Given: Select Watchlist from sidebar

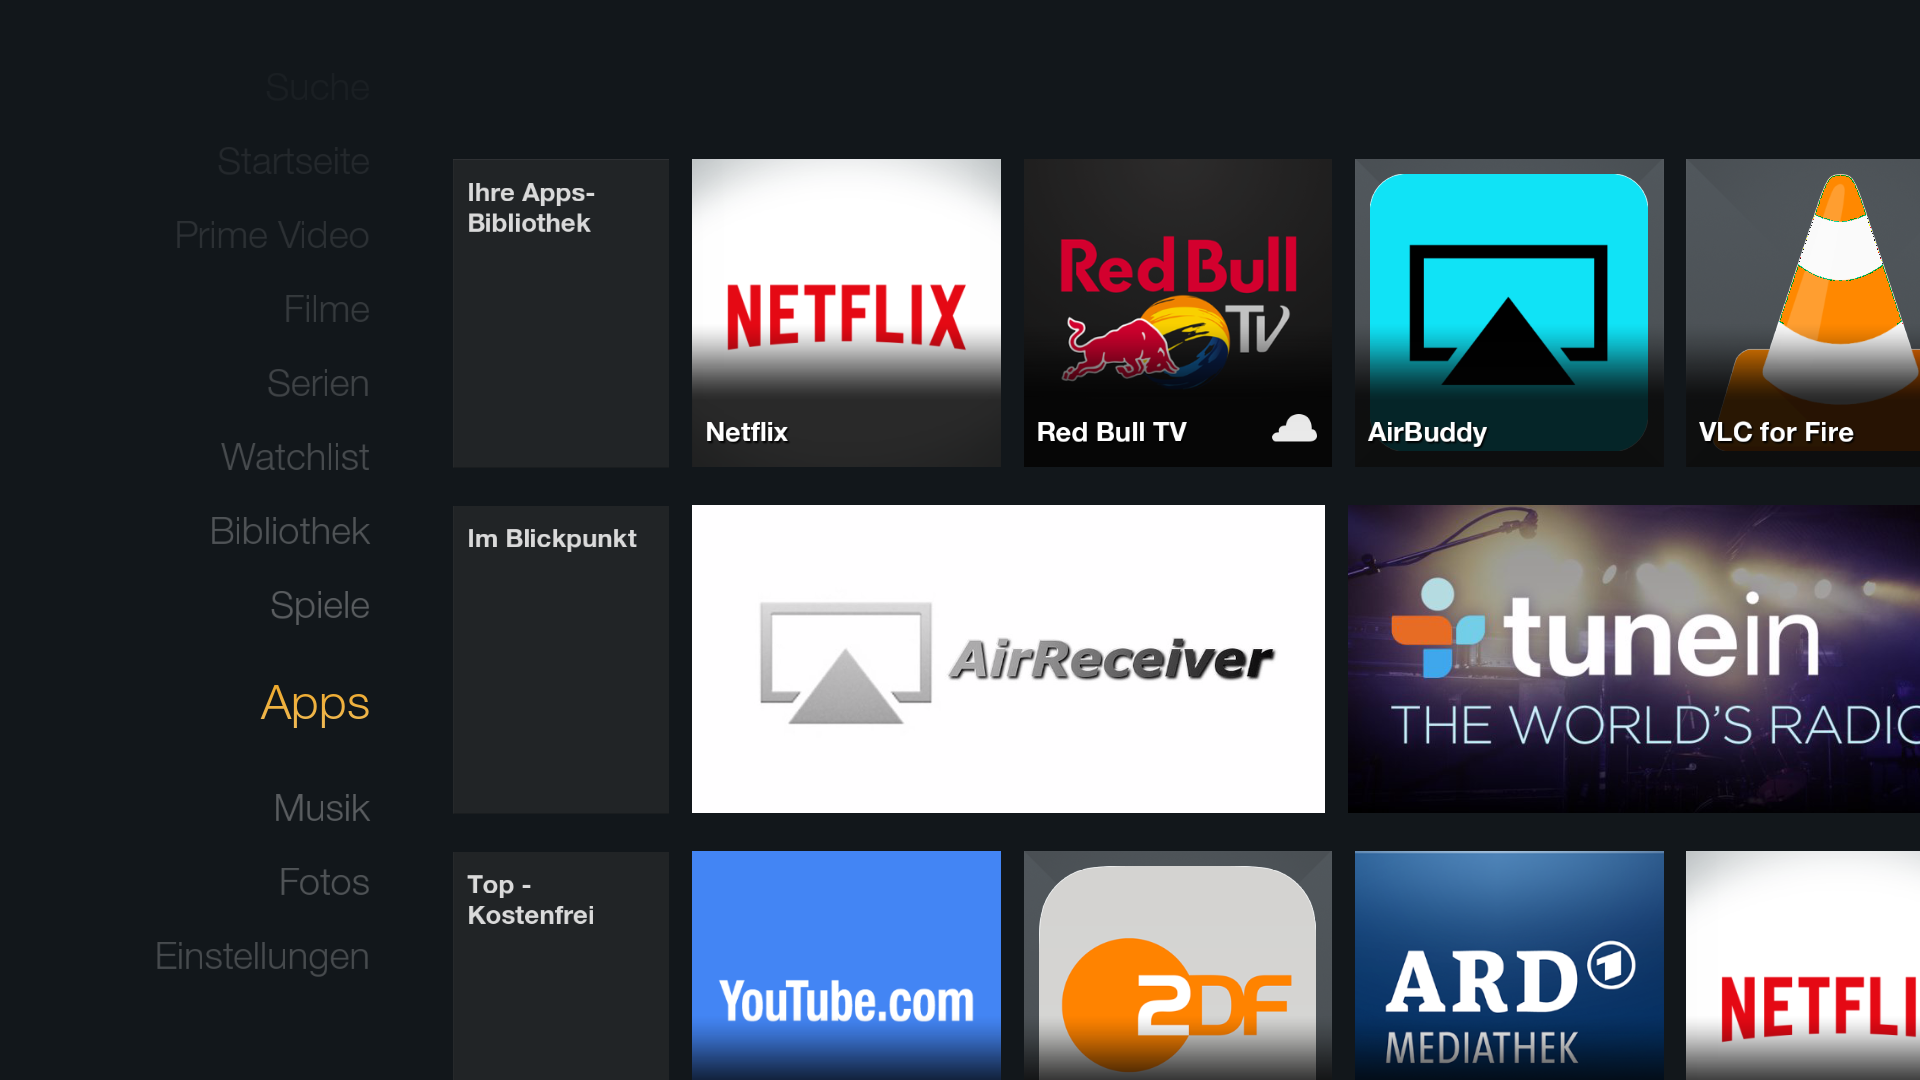Looking at the screenshot, I should [x=295, y=456].
